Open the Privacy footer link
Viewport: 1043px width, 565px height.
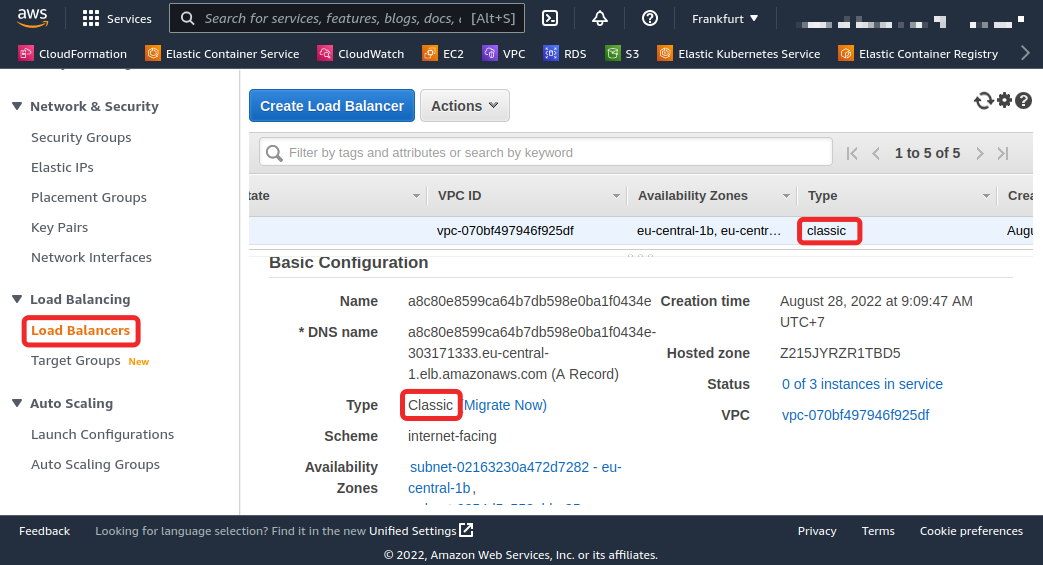tap(817, 530)
